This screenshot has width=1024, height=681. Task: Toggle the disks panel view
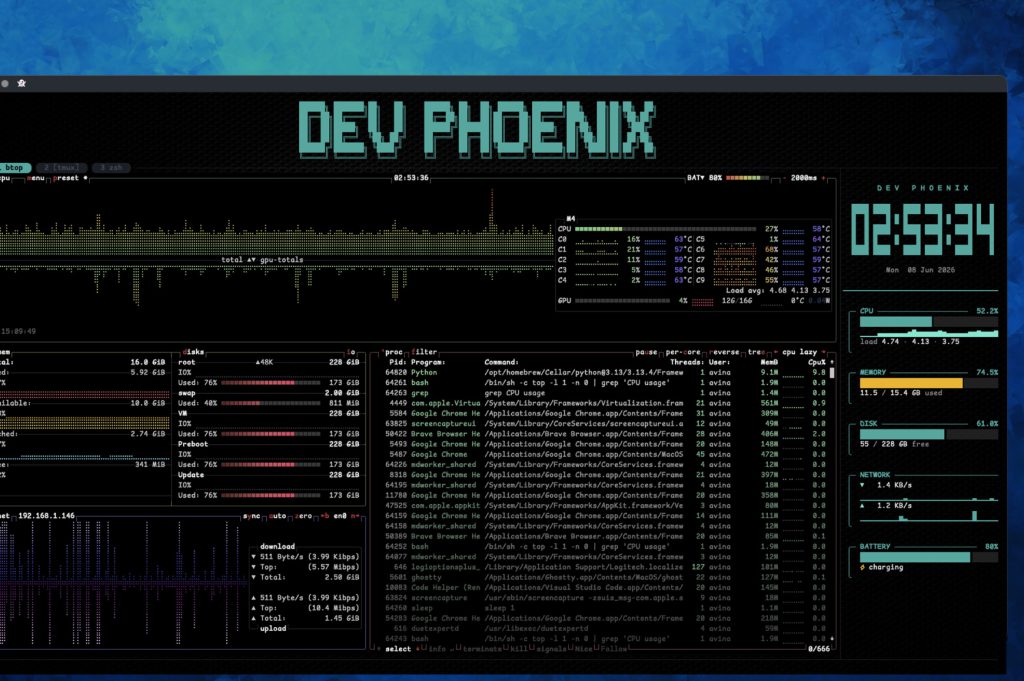click(193, 352)
